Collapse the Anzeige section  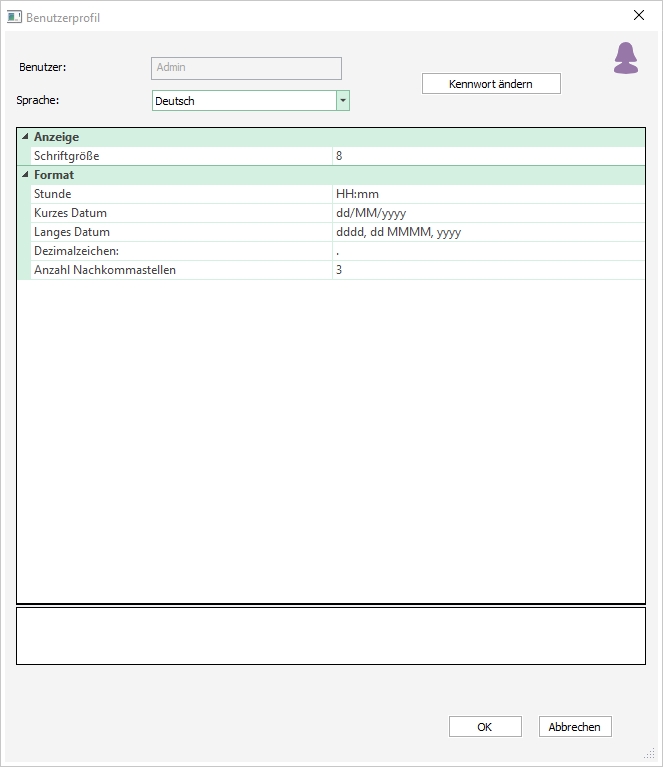click(x=25, y=137)
